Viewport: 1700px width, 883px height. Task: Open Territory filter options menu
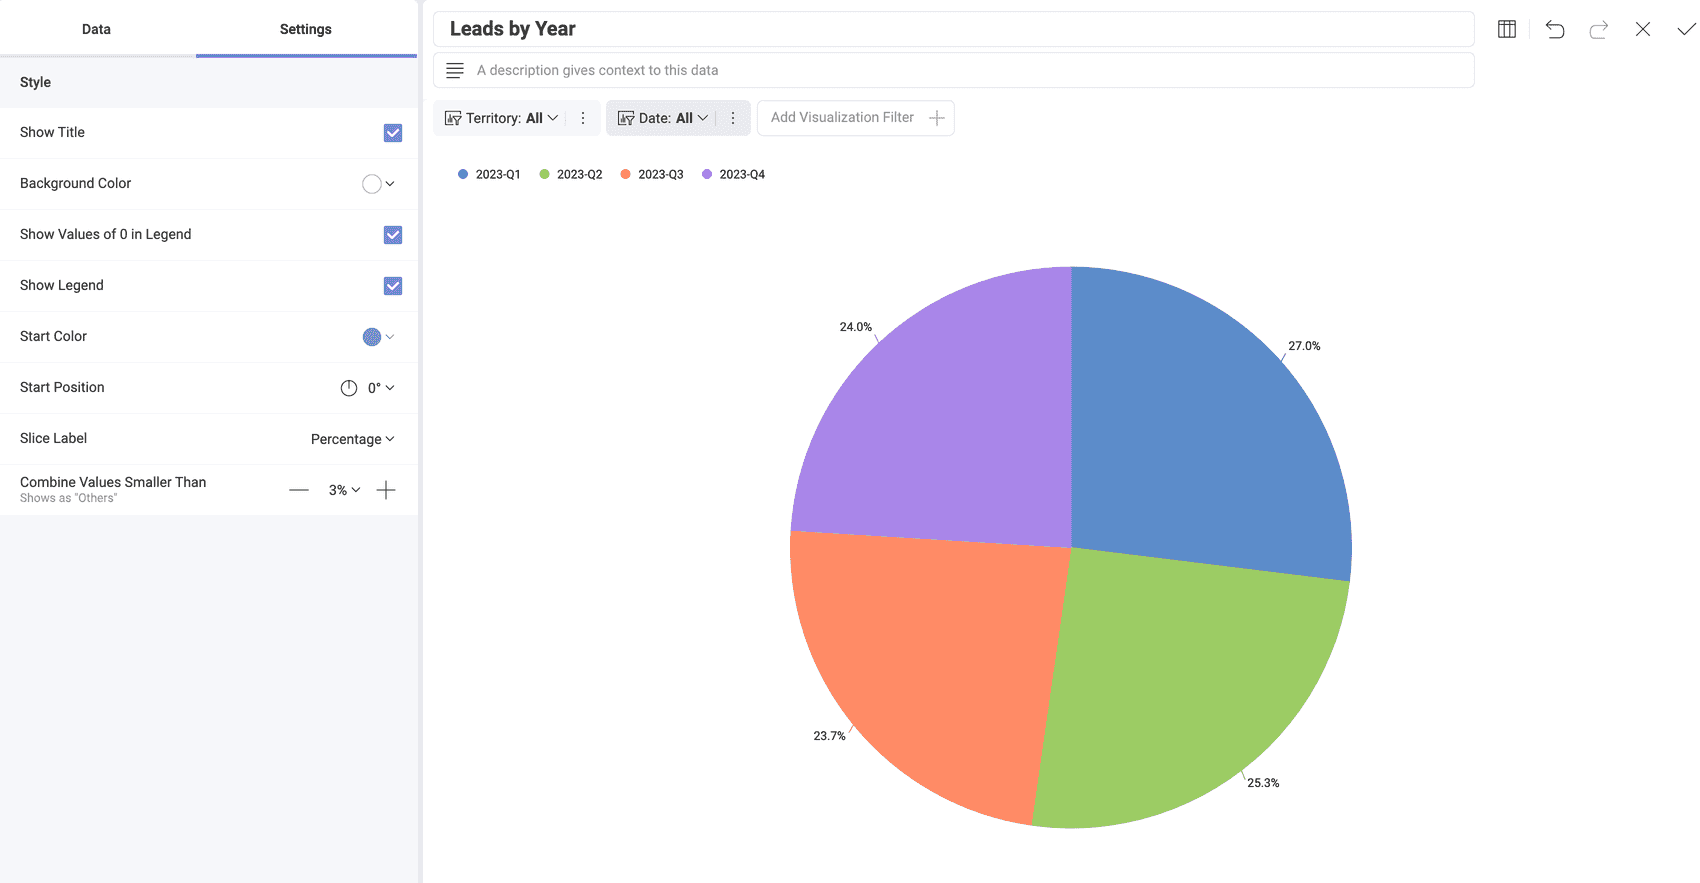(x=583, y=118)
